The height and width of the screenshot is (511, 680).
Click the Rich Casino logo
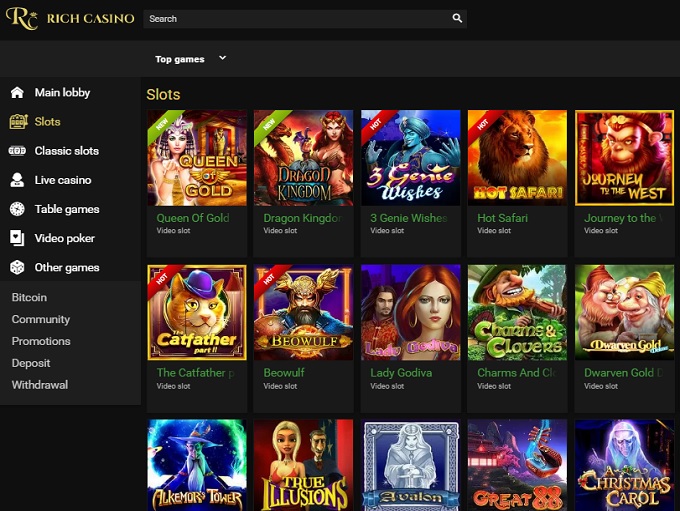pyautogui.click(x=69, y=19)
